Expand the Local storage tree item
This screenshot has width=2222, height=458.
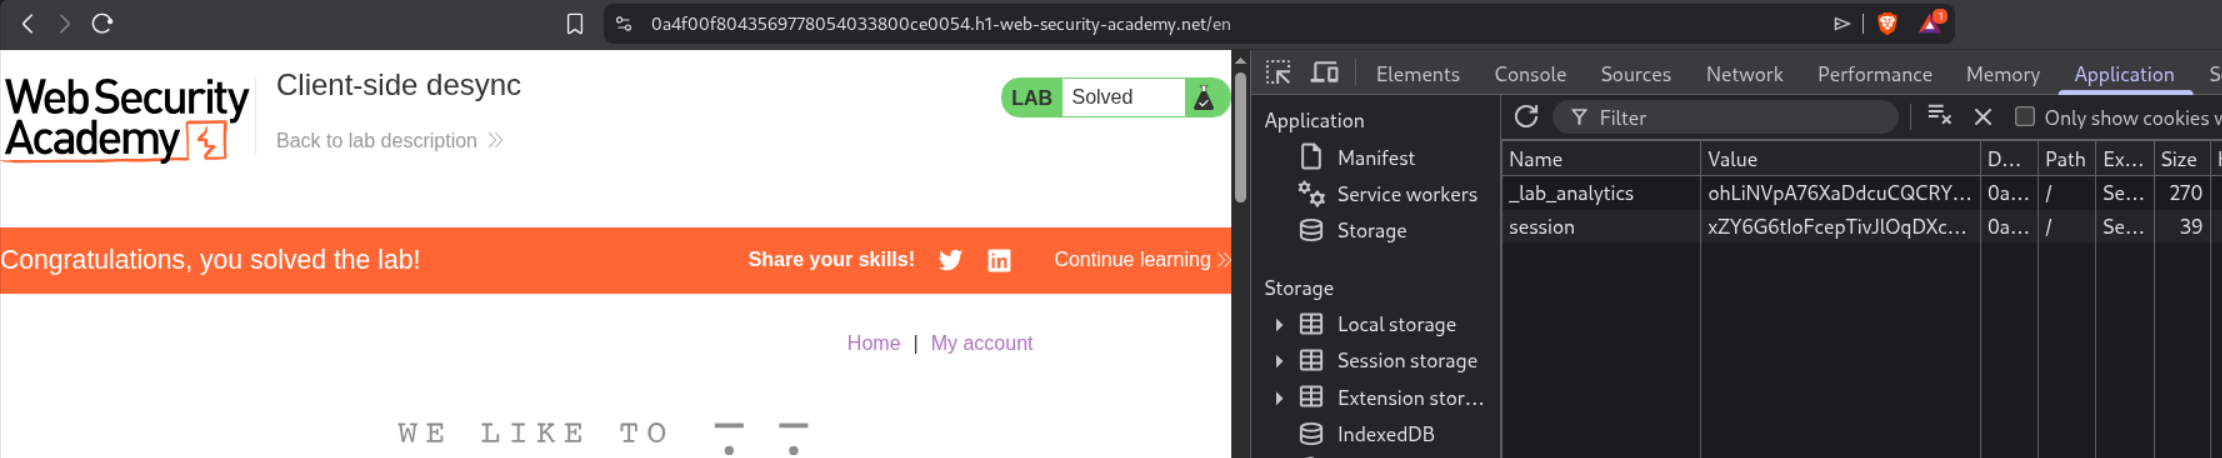pos(1279,324)
